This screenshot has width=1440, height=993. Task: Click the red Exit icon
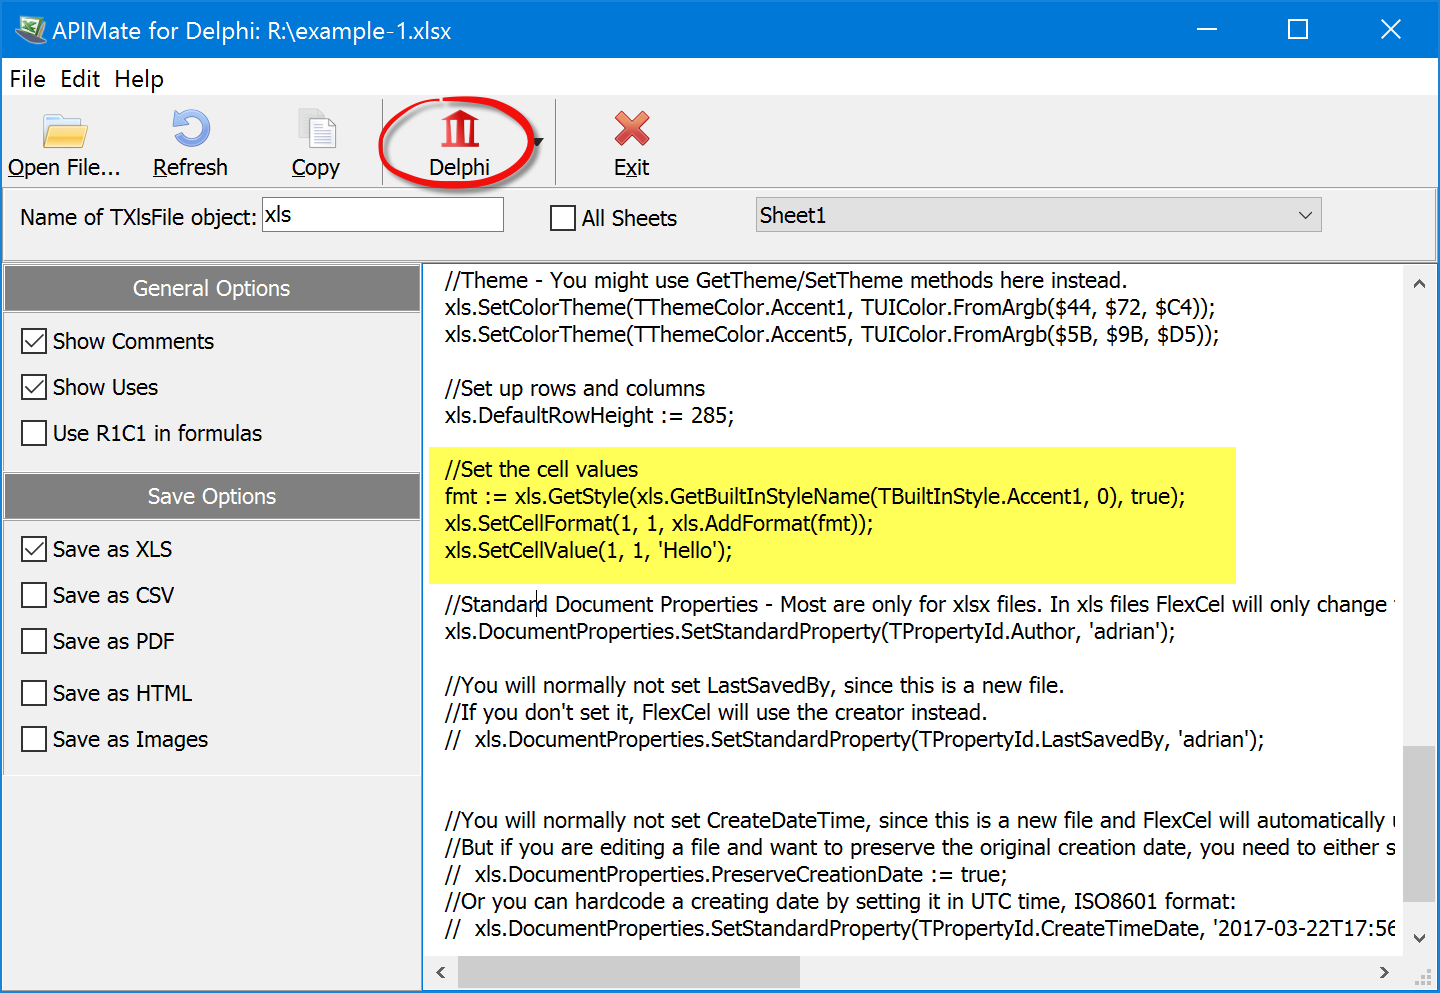coord(632,129)
